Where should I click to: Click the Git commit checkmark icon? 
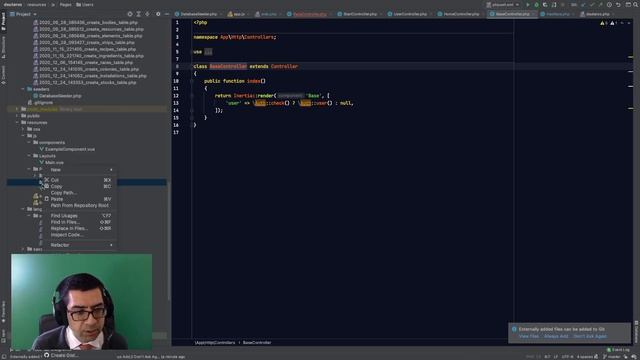[591, 4]
